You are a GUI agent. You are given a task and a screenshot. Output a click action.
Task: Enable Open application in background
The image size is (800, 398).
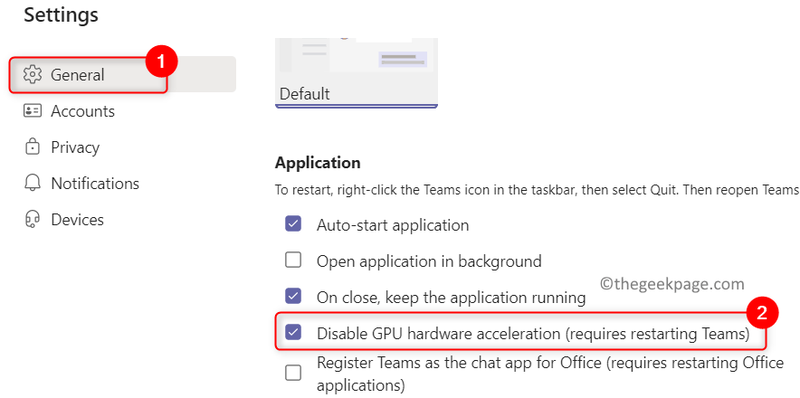pyautogui.click(x=293, y=260)
